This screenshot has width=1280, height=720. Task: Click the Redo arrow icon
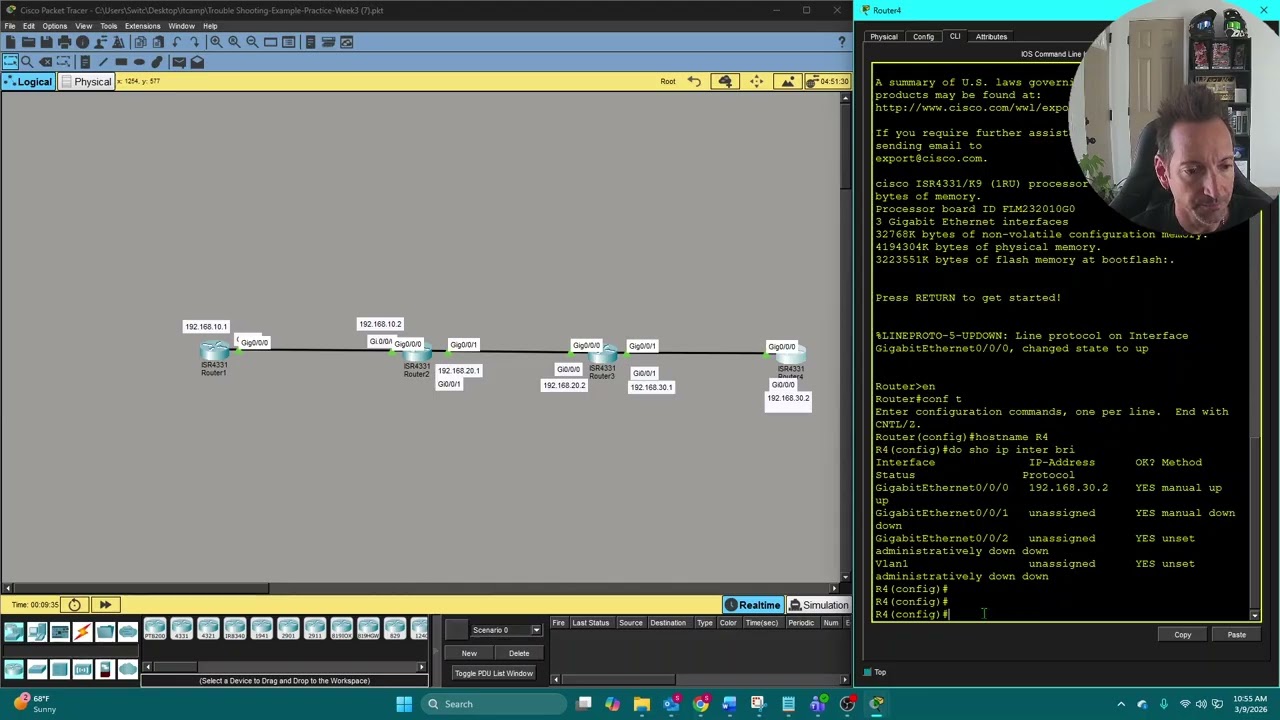(194, 42)
